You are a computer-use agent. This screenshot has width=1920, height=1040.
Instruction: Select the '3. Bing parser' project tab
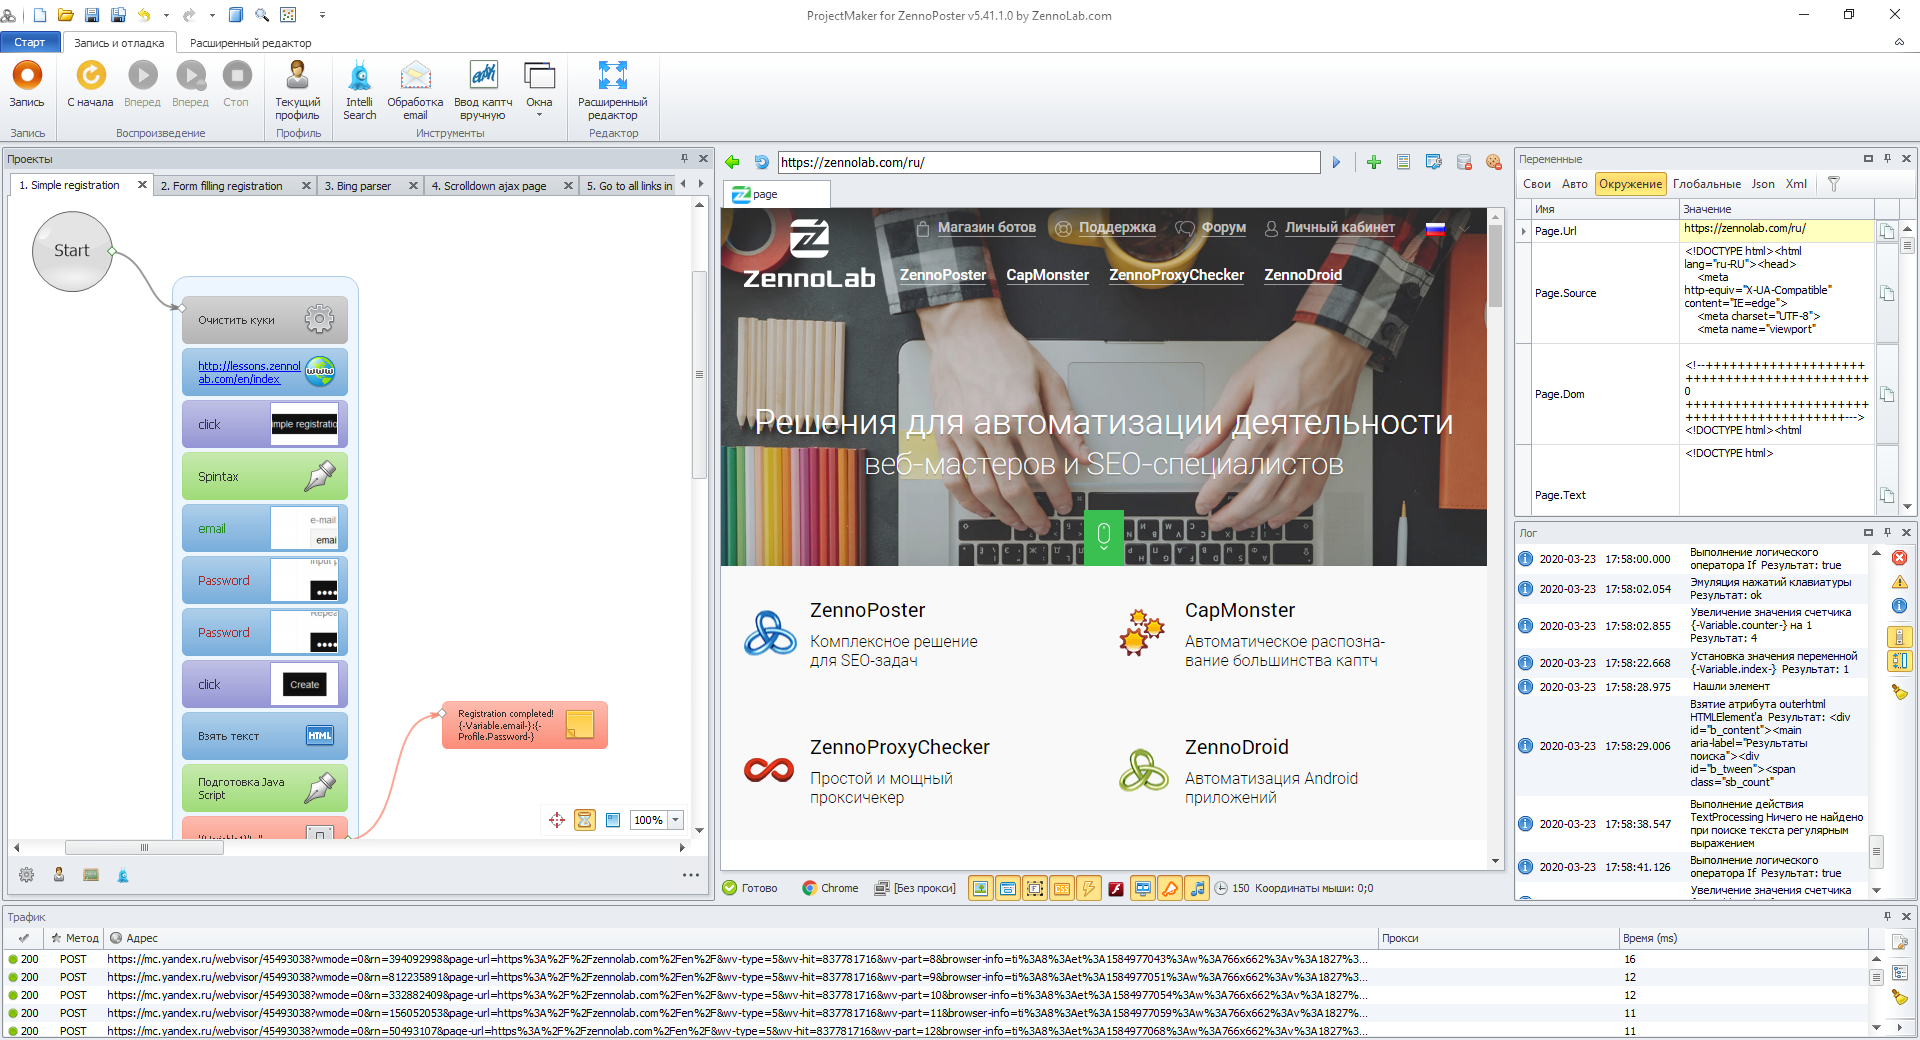click(357, 186)
